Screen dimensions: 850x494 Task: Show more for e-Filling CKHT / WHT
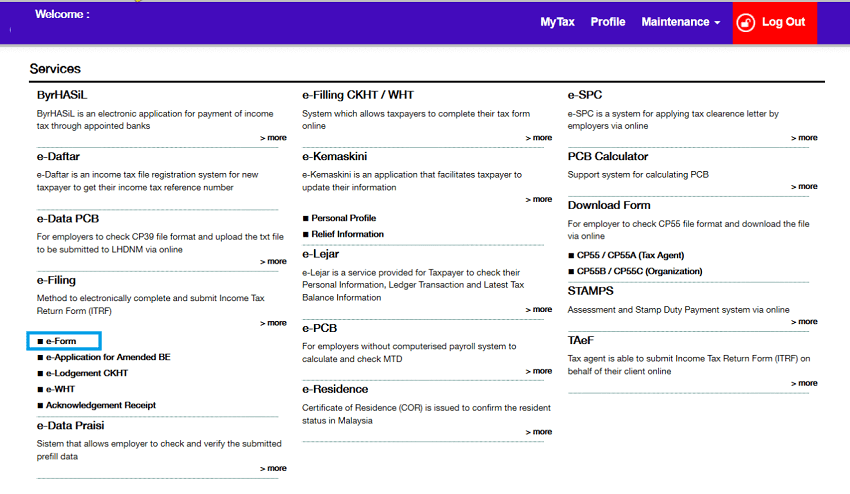click(x=539, y=138)
